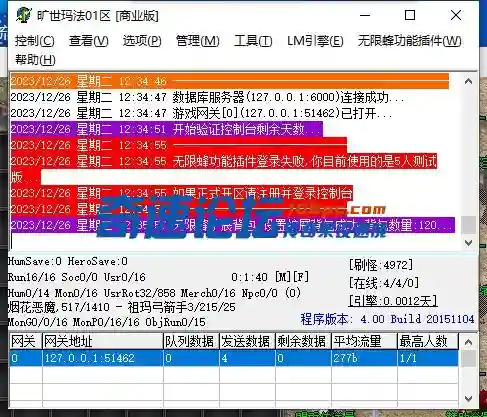Click log panel scrollbar down arrow
Image resolution: width=487 pixels, height=417 pixels.
click(x=468, y=243)
